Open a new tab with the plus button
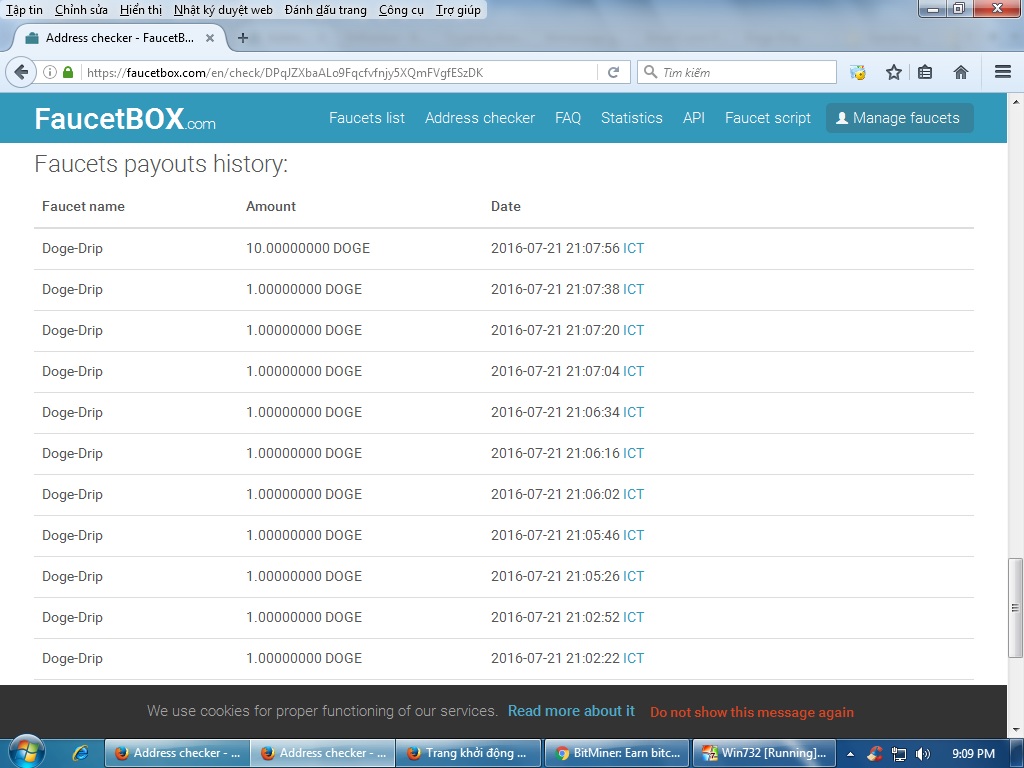This screenshot has width=1024, height=768. coord(243,38)
